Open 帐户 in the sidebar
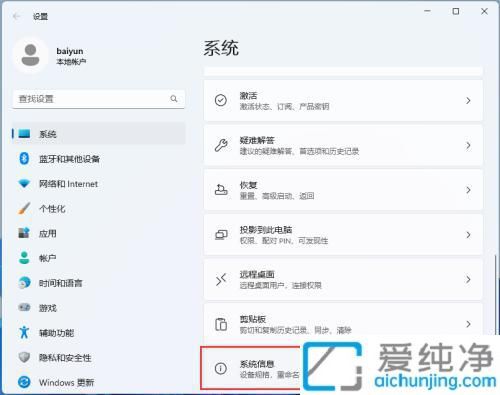500x395 pixels. click(99, 258)
